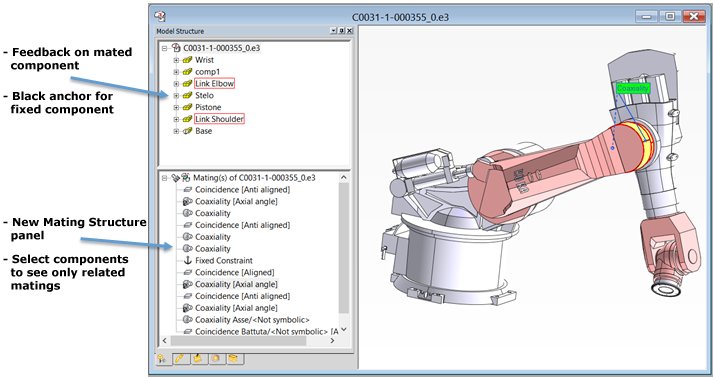713x377 pixels.
Task: Collapse the C0031-1-000355_0.e3 root node
Action: (165, 48)
